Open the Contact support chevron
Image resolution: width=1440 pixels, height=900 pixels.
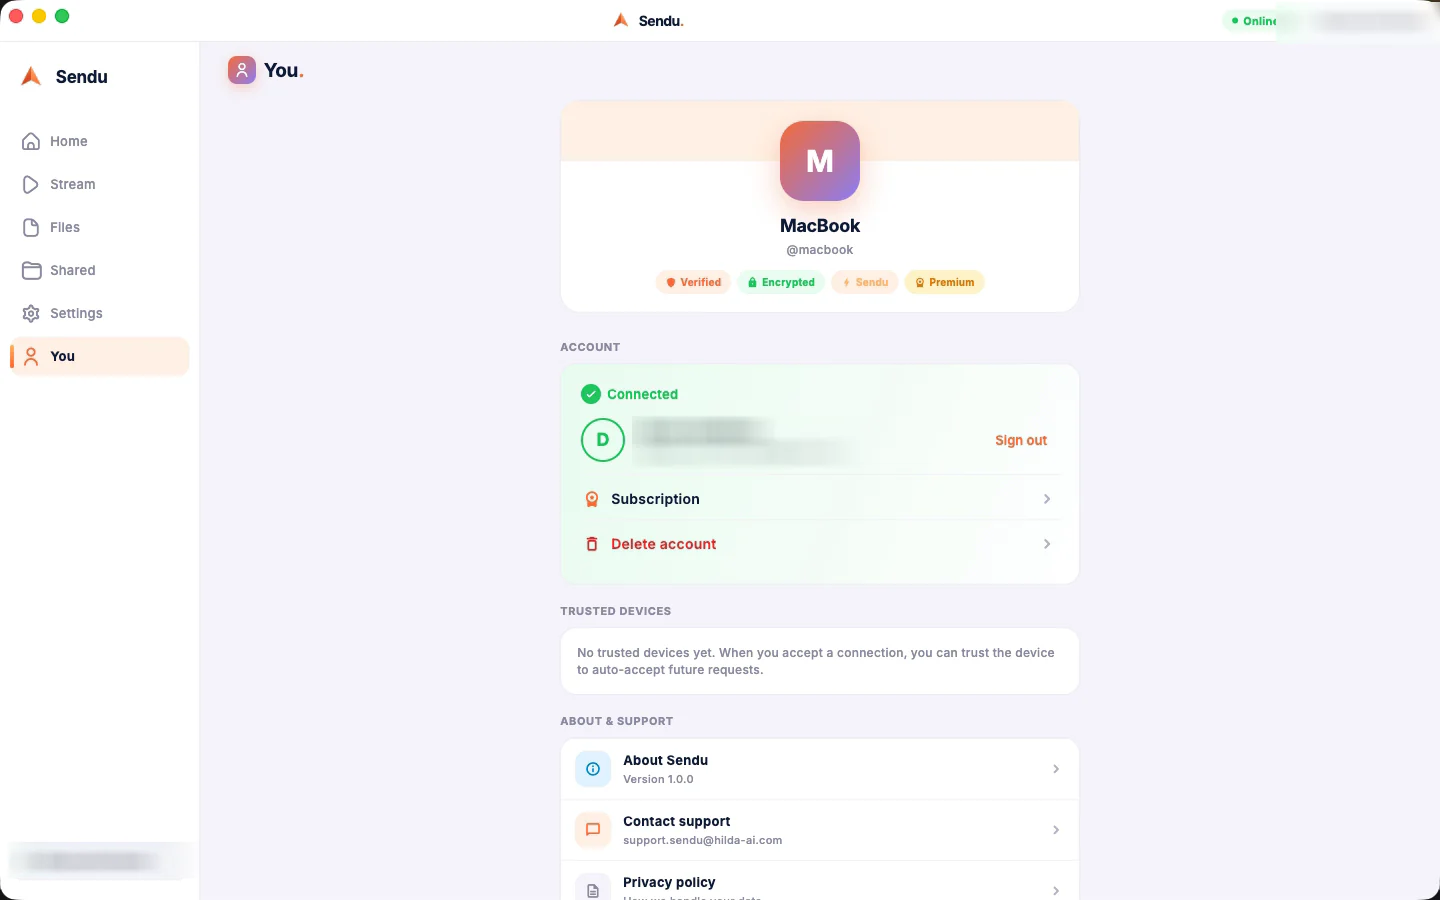[1056, 830]
